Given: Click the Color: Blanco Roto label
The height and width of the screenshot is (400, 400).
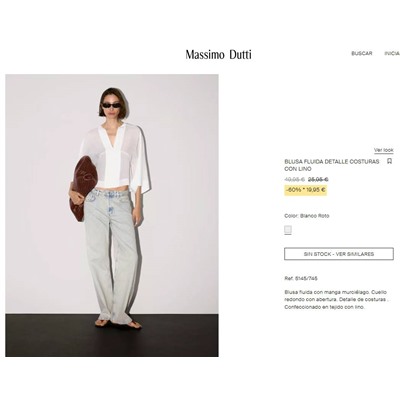Looking at the screenshot, I should (307, 216).
